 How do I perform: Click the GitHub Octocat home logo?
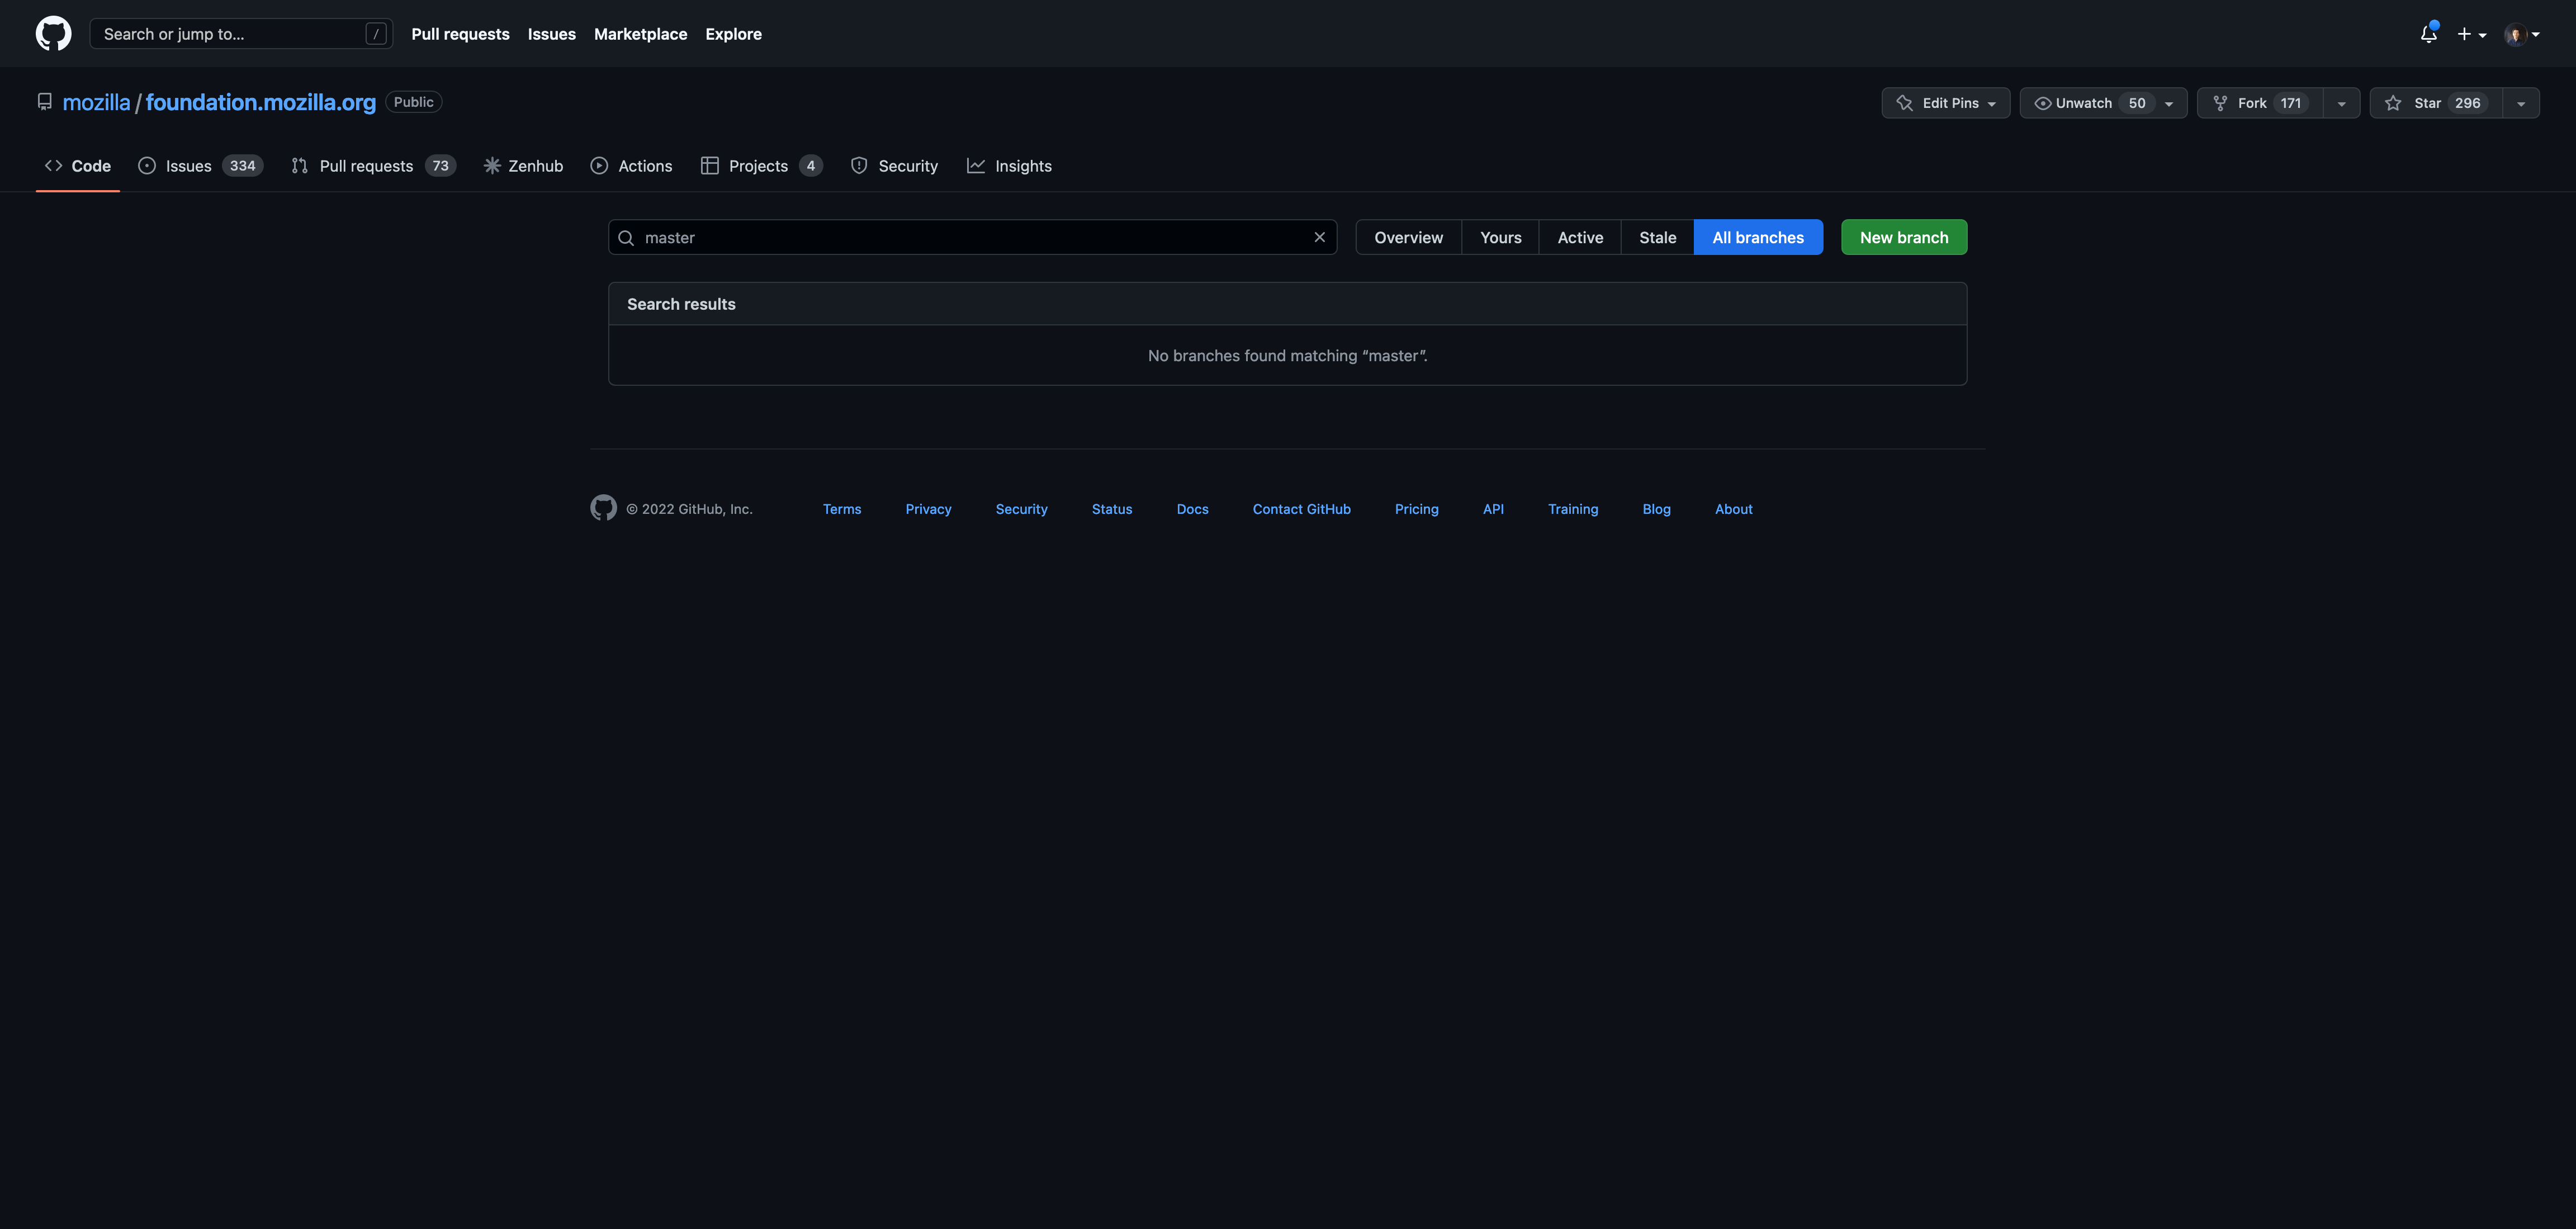(53, 33)
